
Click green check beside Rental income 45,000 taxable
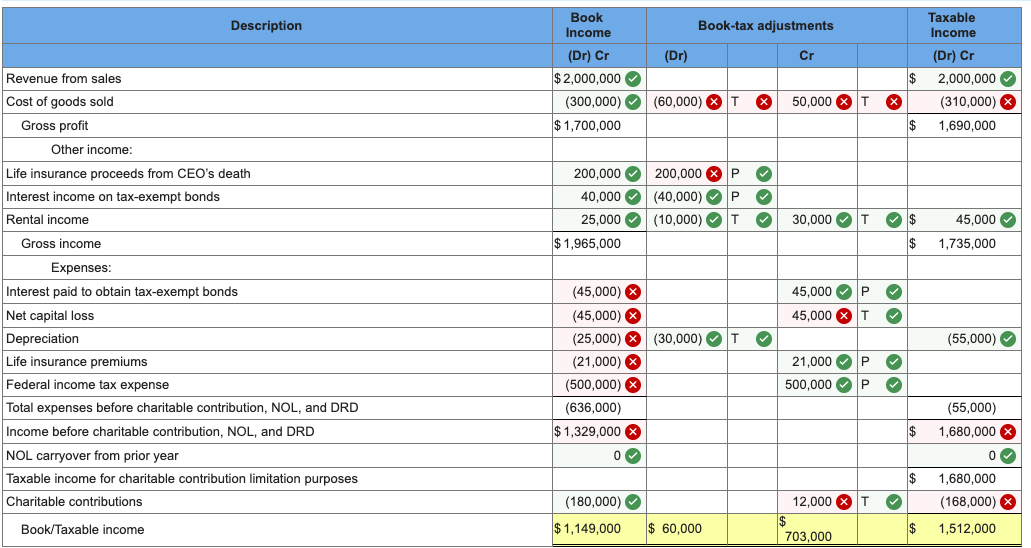click(x=1007, y=220)
